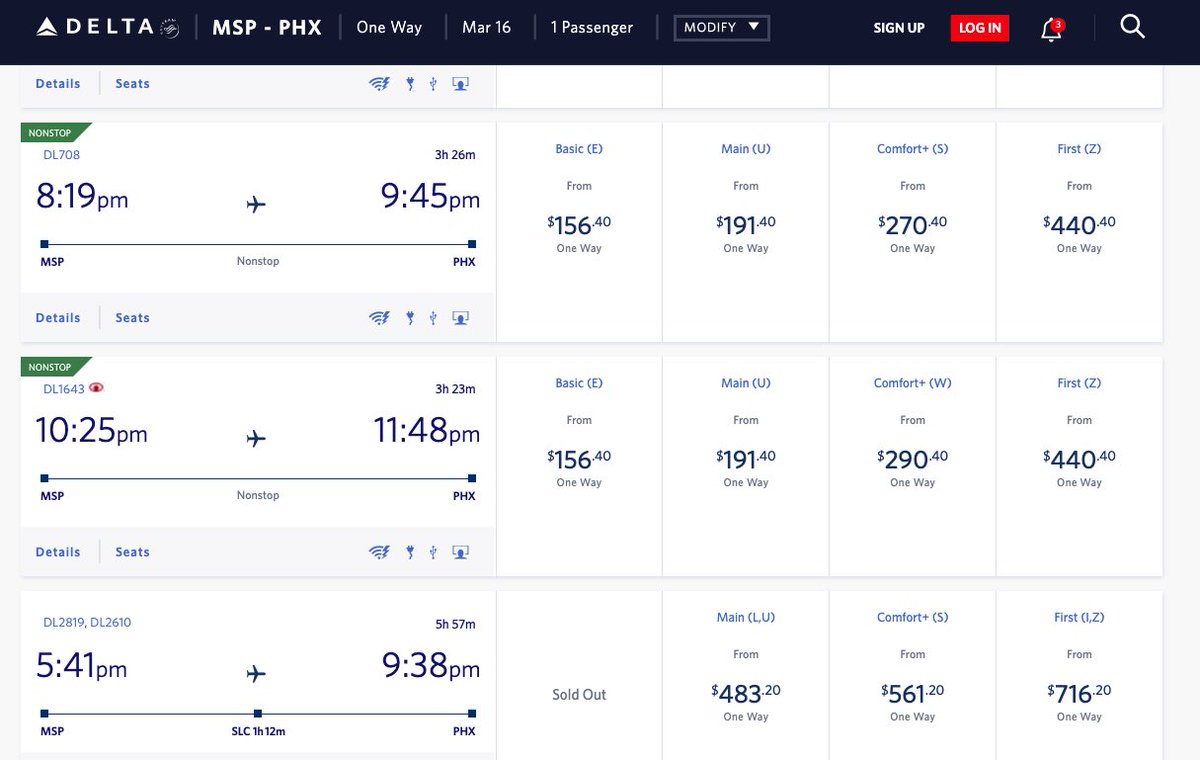The height and width of the screenshot is (760, 1200).
Task: Click flight number DL1643
Action: click(x=64, y=389)
